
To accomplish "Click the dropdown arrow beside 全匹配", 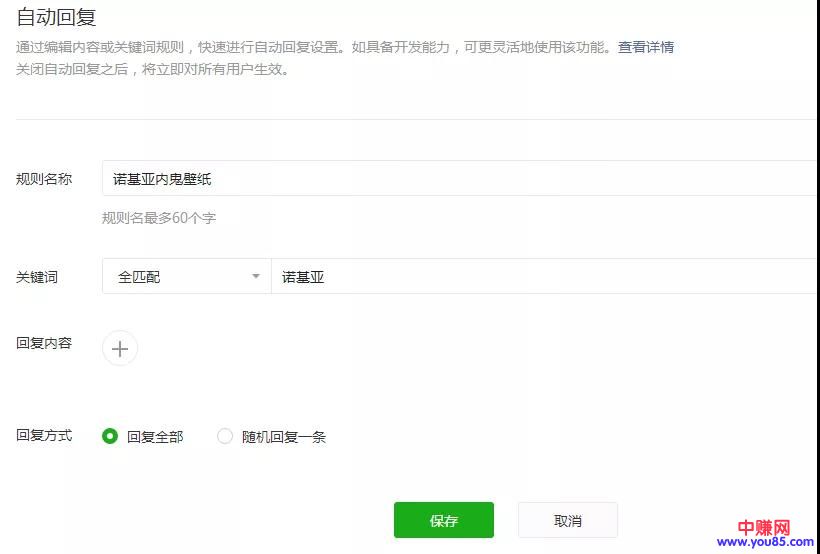I will (x=256, y=277).
